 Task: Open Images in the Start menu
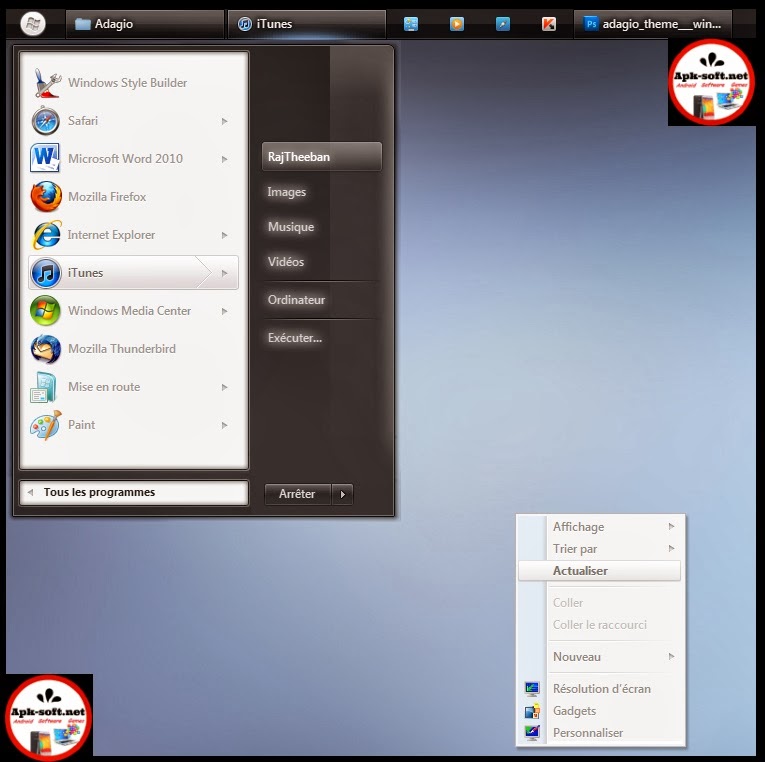(x=286, y=192)
